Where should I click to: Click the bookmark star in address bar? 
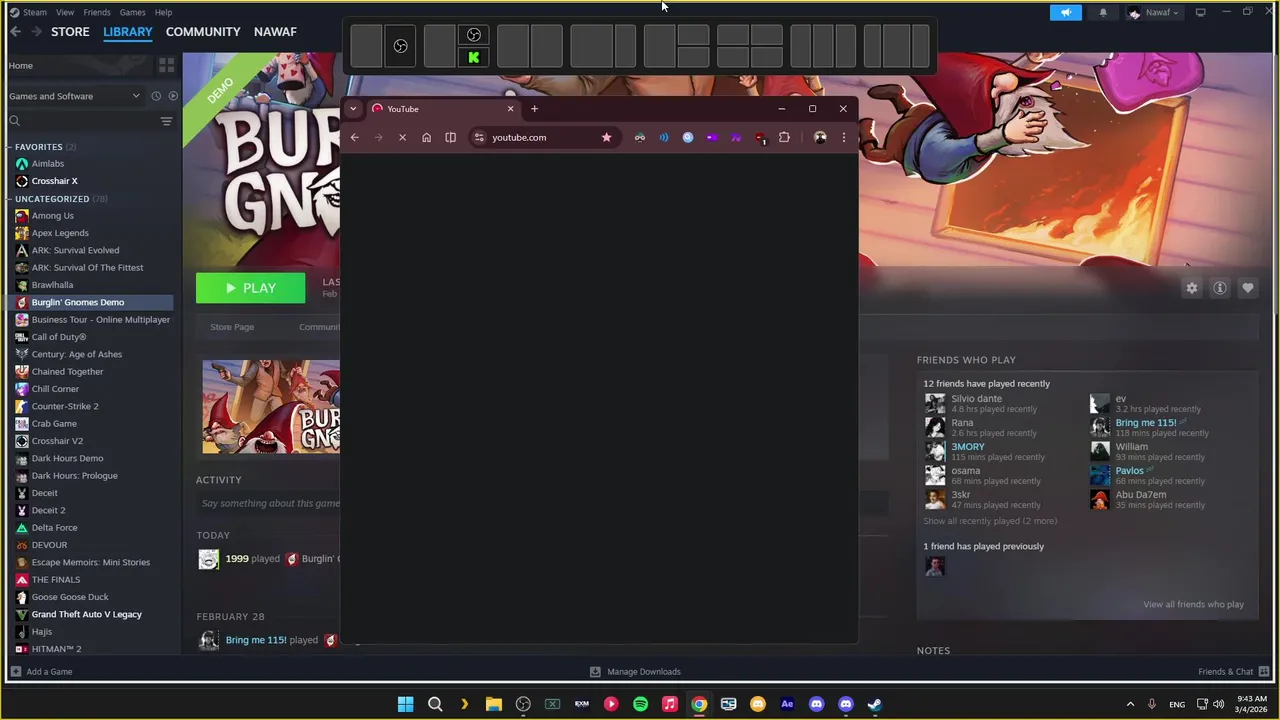(606, 137)
